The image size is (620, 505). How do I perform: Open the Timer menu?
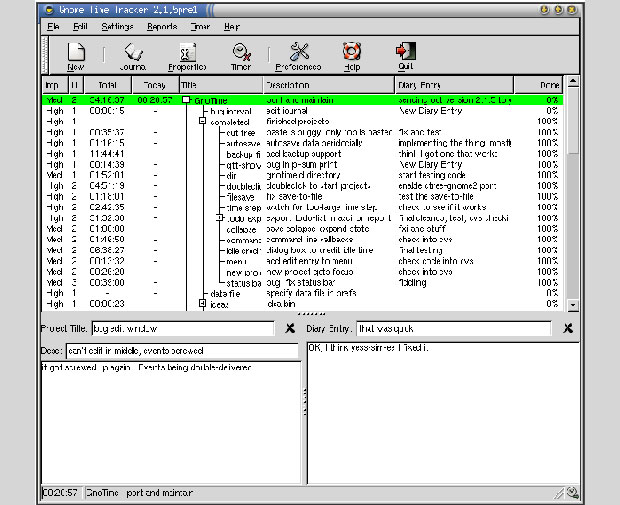pos(200,26)
